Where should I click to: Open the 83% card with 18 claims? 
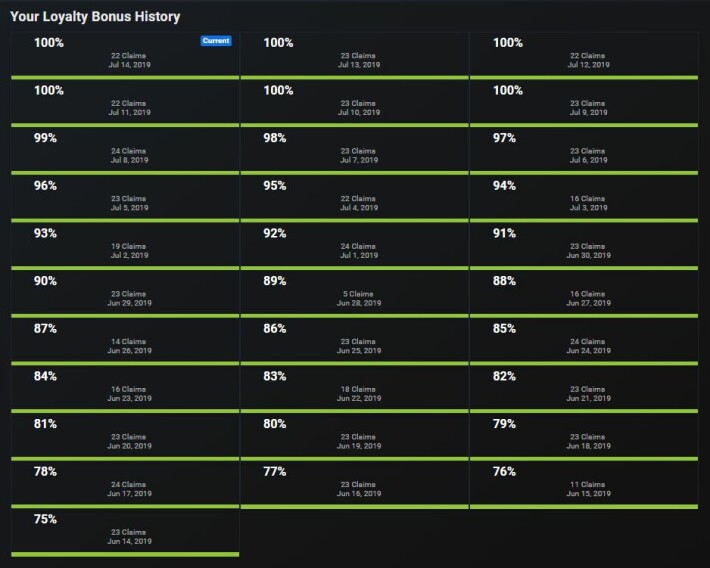click(355, 389)
